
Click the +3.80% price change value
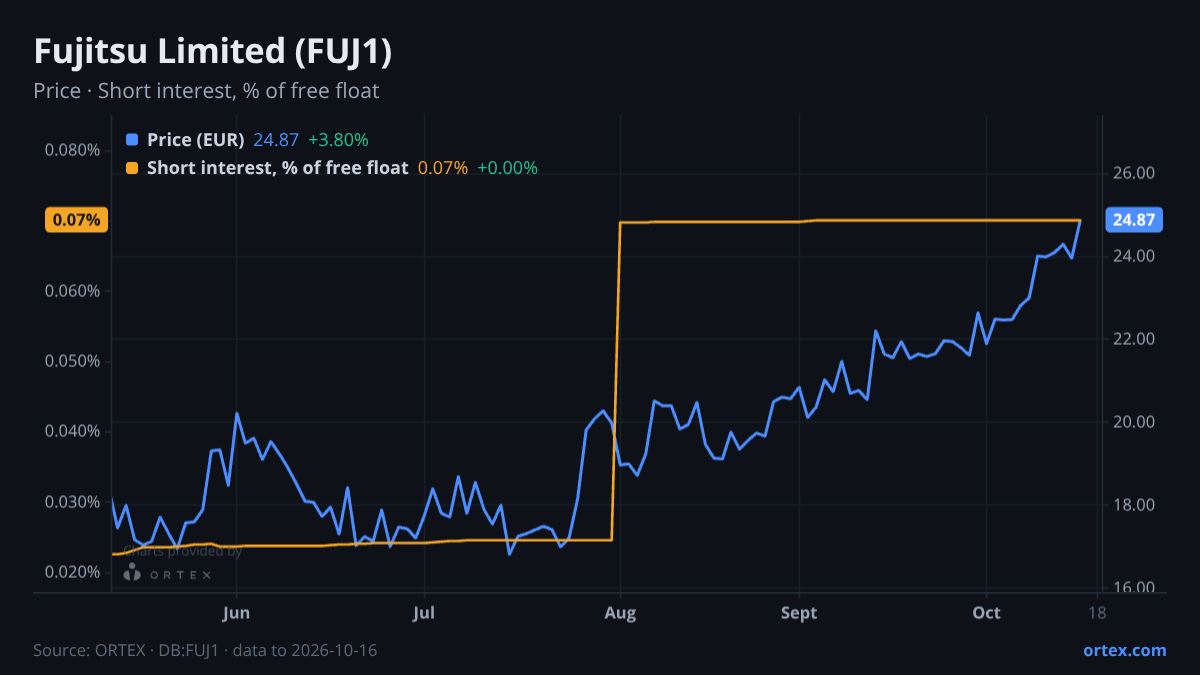(x=338, y=140)
